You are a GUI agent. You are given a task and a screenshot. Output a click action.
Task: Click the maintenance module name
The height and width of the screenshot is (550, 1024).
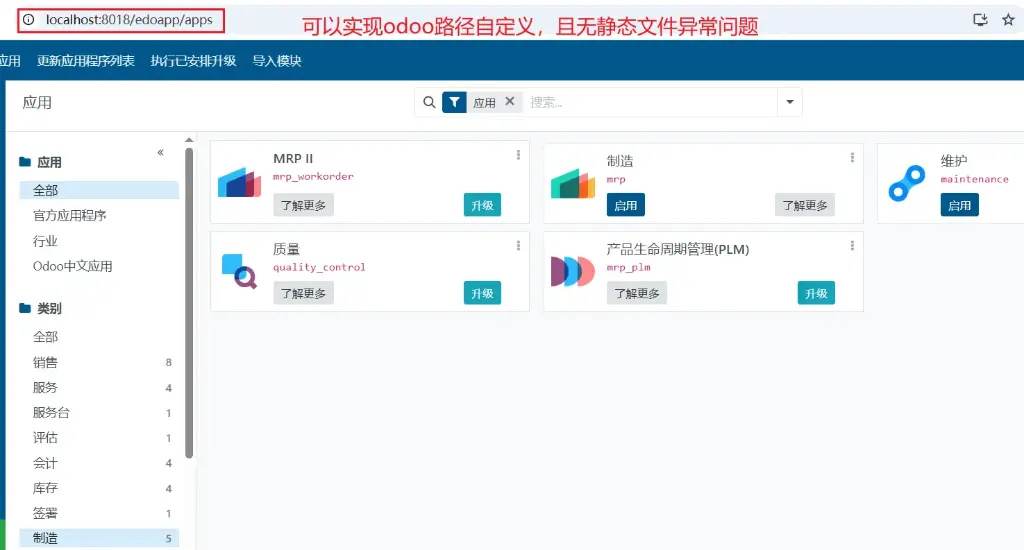tap(974, 179)
